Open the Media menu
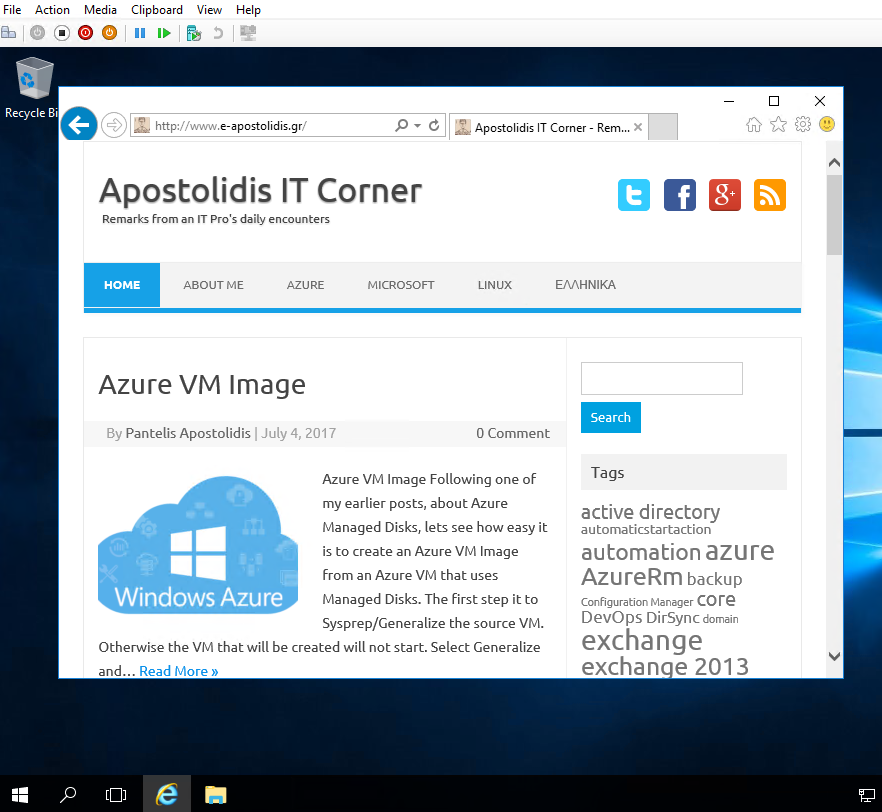Image resolution: width=882 pixels, height=812 pixels. pos(100,10)
